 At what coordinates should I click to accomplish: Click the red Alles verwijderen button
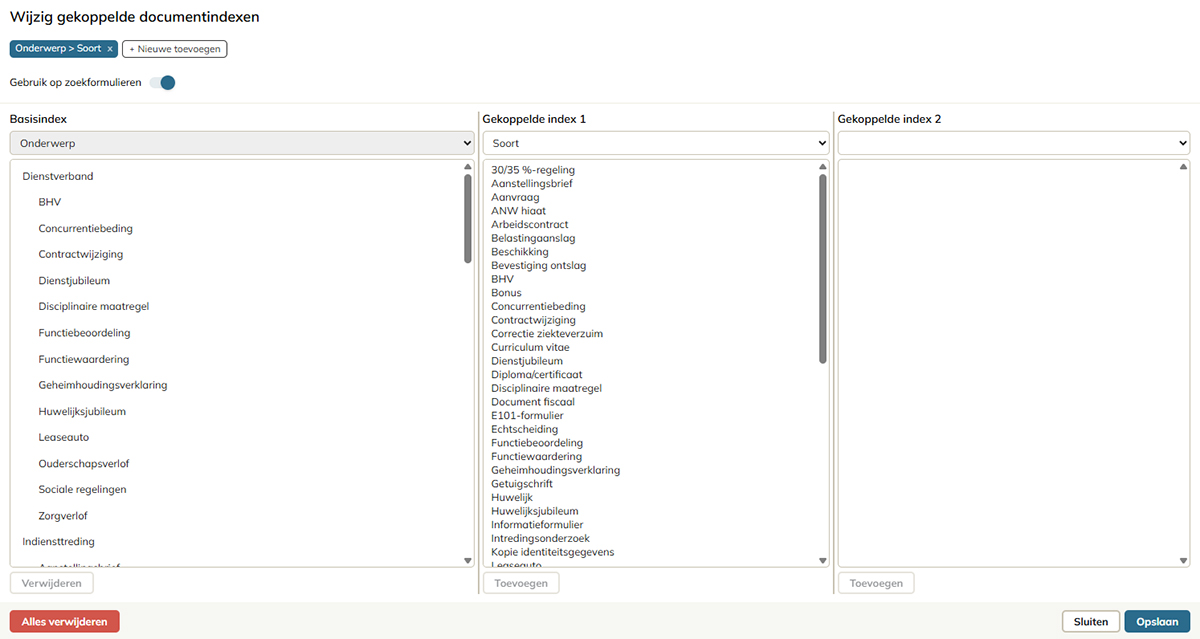65,622
